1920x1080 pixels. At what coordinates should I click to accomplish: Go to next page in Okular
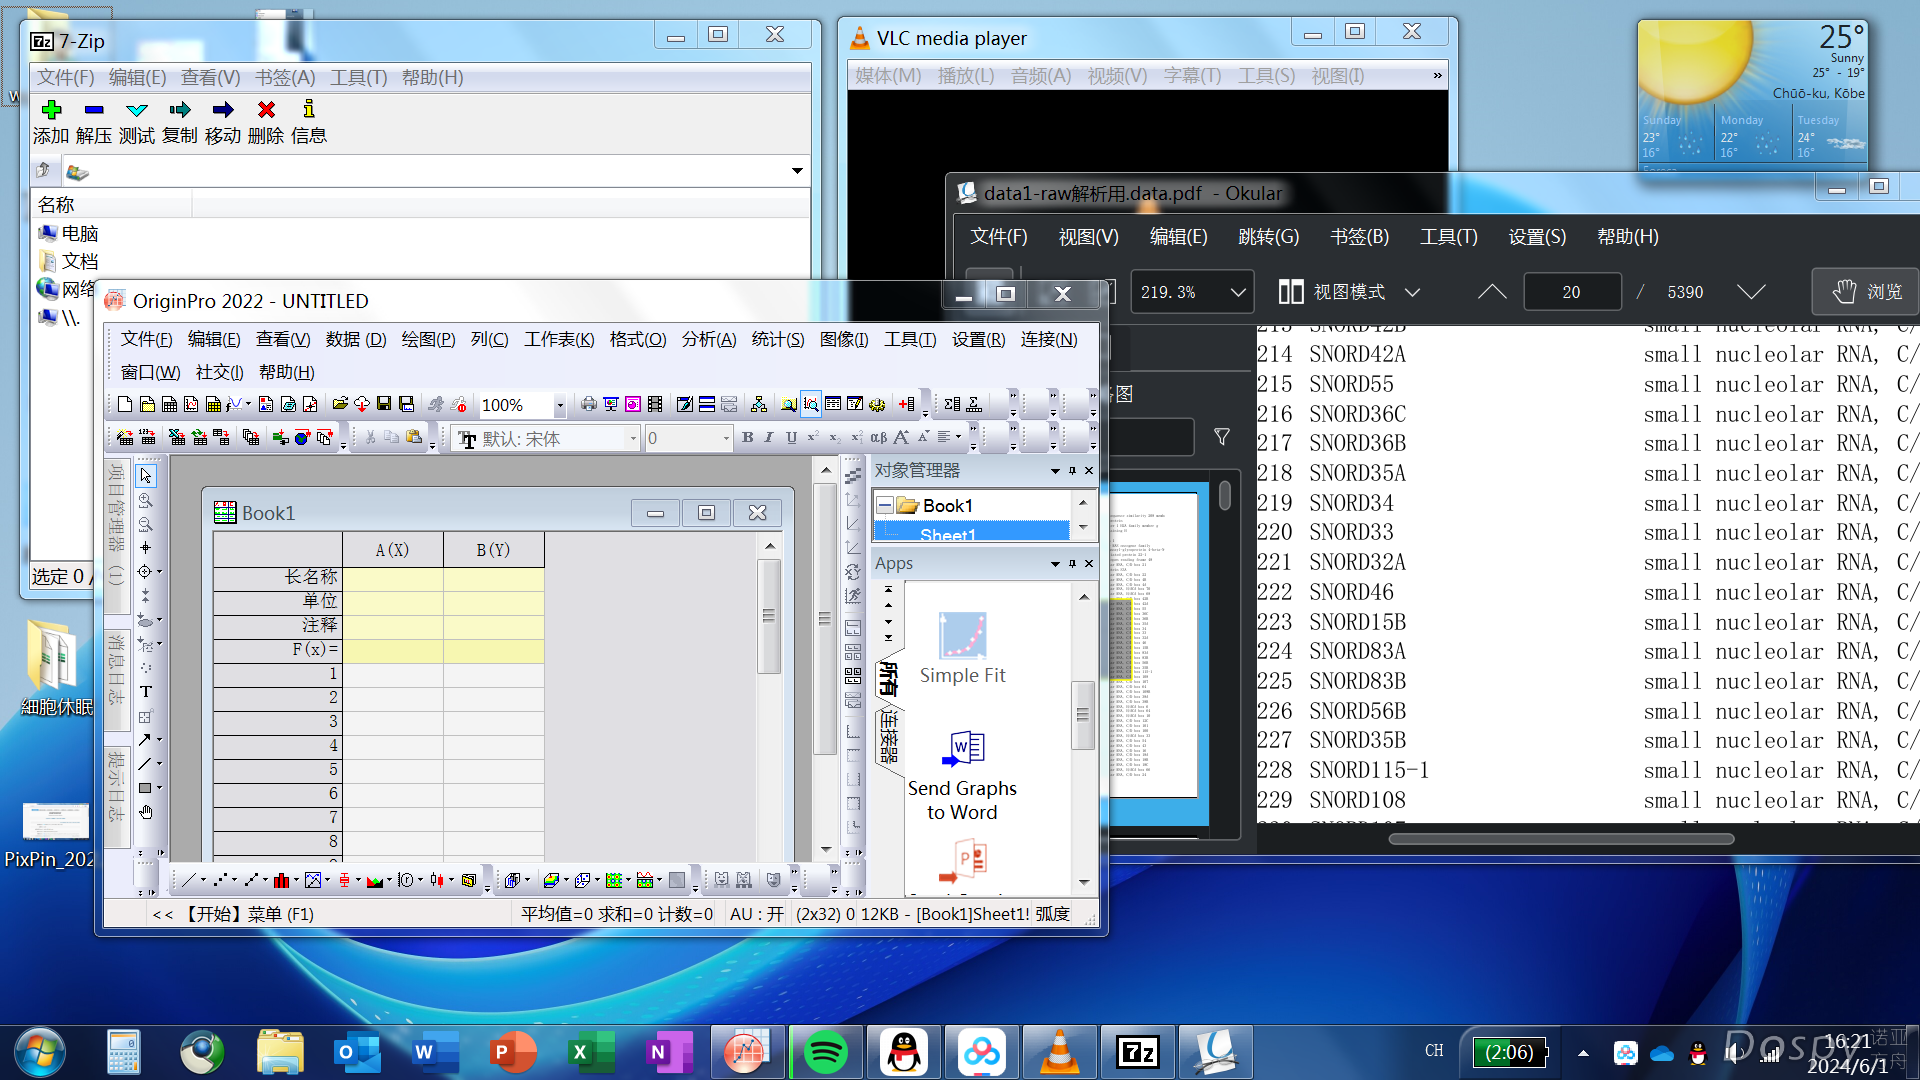point(1751,292)
